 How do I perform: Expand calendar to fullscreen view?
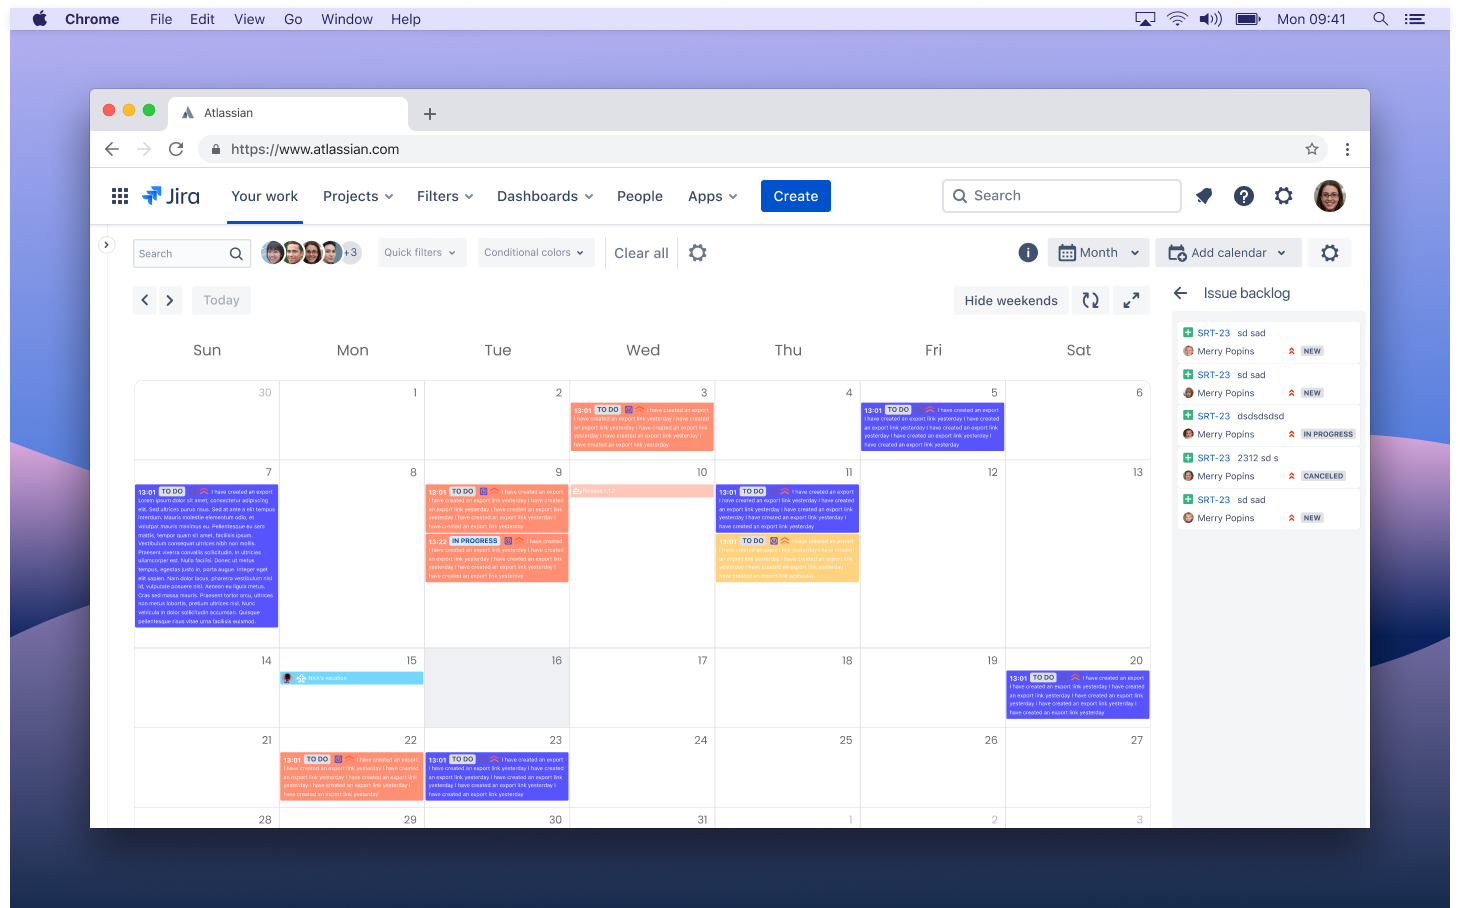1131,300
